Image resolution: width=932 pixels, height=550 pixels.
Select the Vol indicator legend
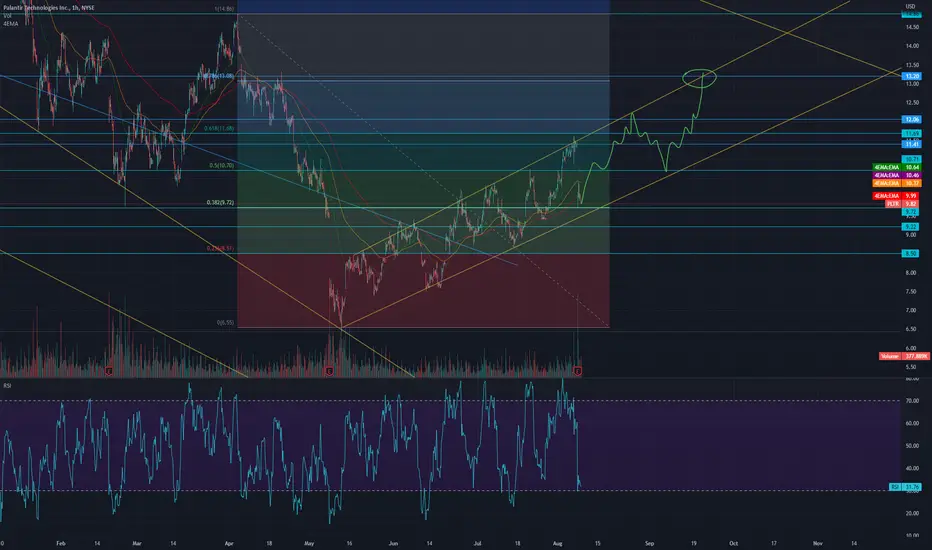[7, 16]
